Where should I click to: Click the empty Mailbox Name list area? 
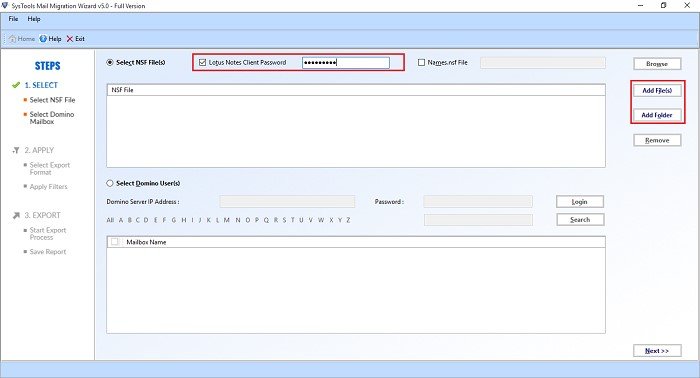pyautogui.click(x=356, y=290)
